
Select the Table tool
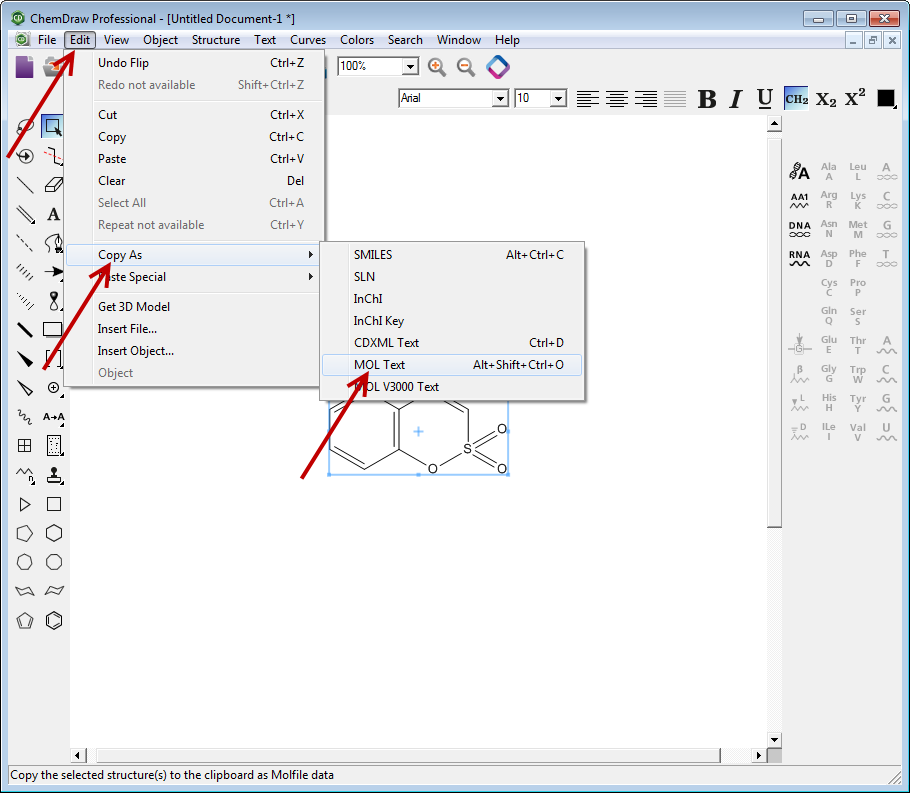click(25, 446)
